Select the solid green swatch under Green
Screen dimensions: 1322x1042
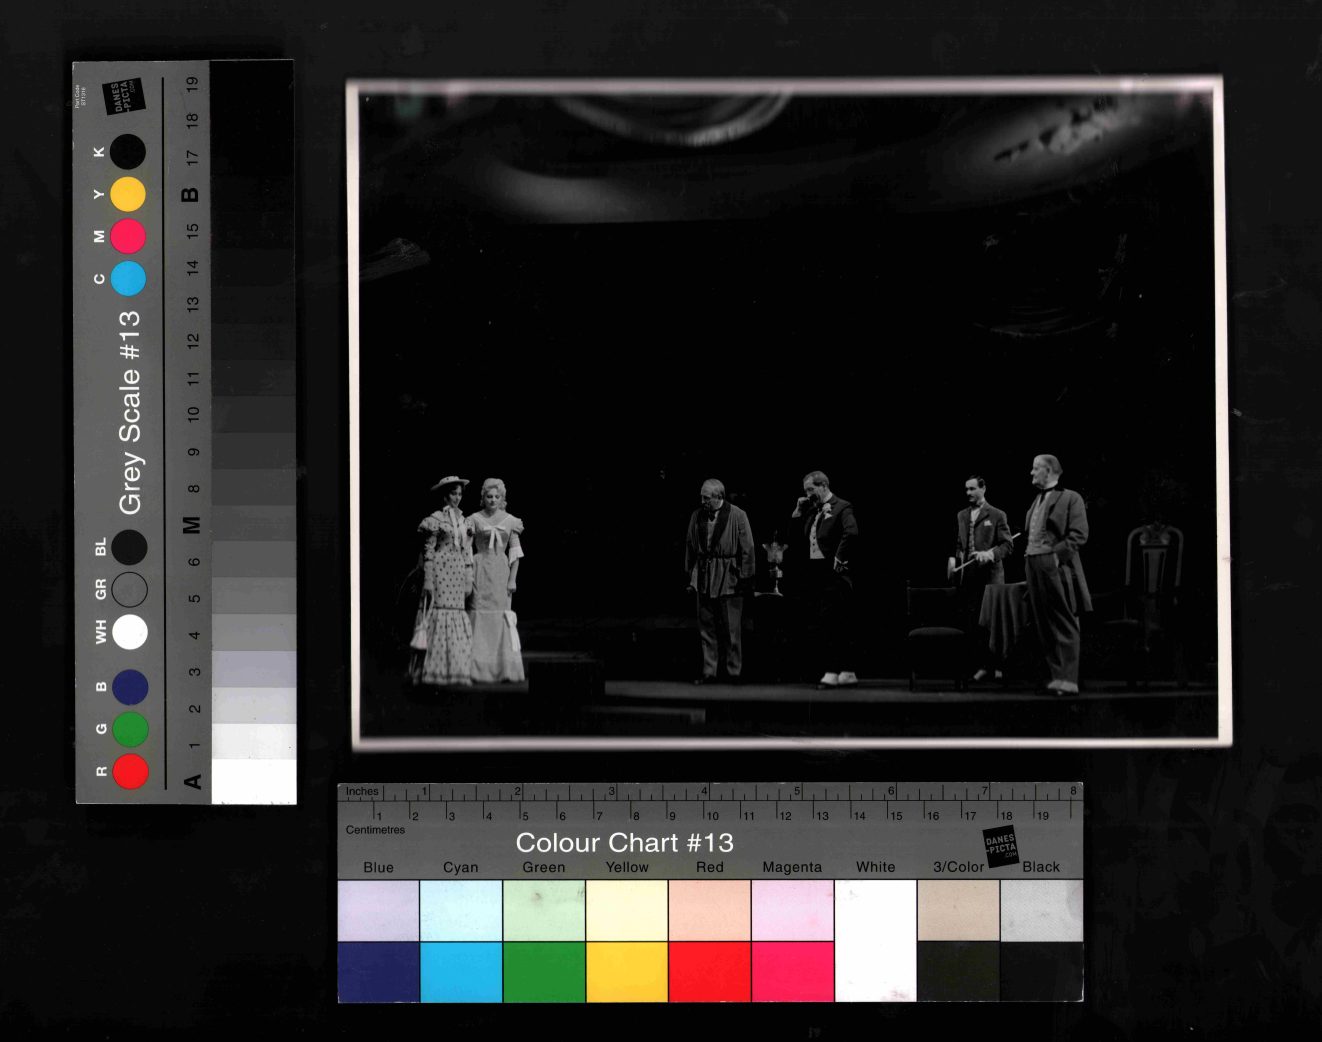click(x=544, y=971)
